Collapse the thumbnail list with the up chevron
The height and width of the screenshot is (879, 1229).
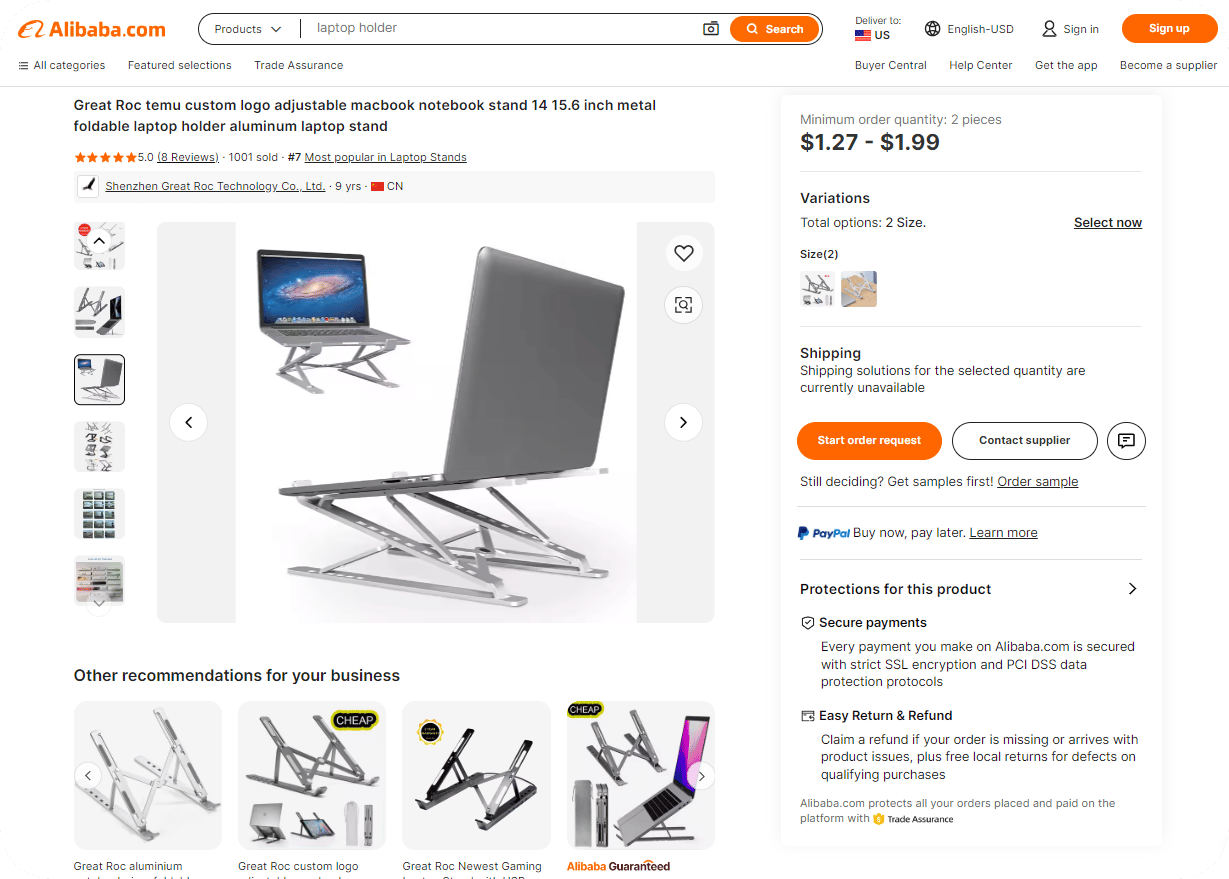(99, 241)
